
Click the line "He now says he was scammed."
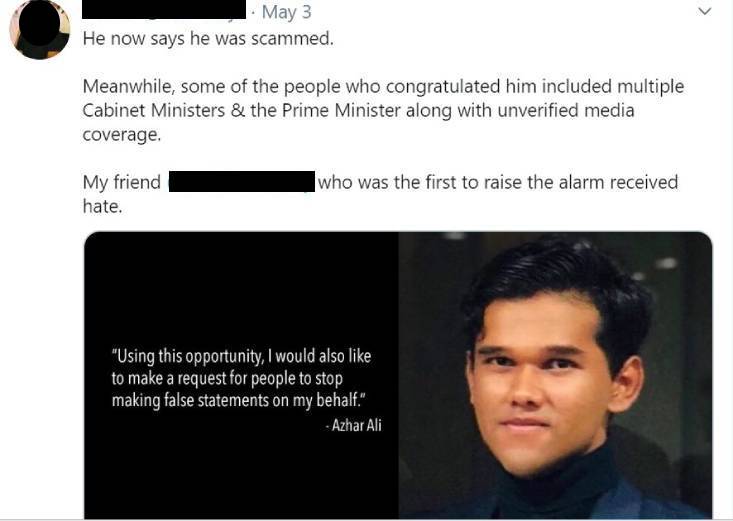(x=208, y=40)
